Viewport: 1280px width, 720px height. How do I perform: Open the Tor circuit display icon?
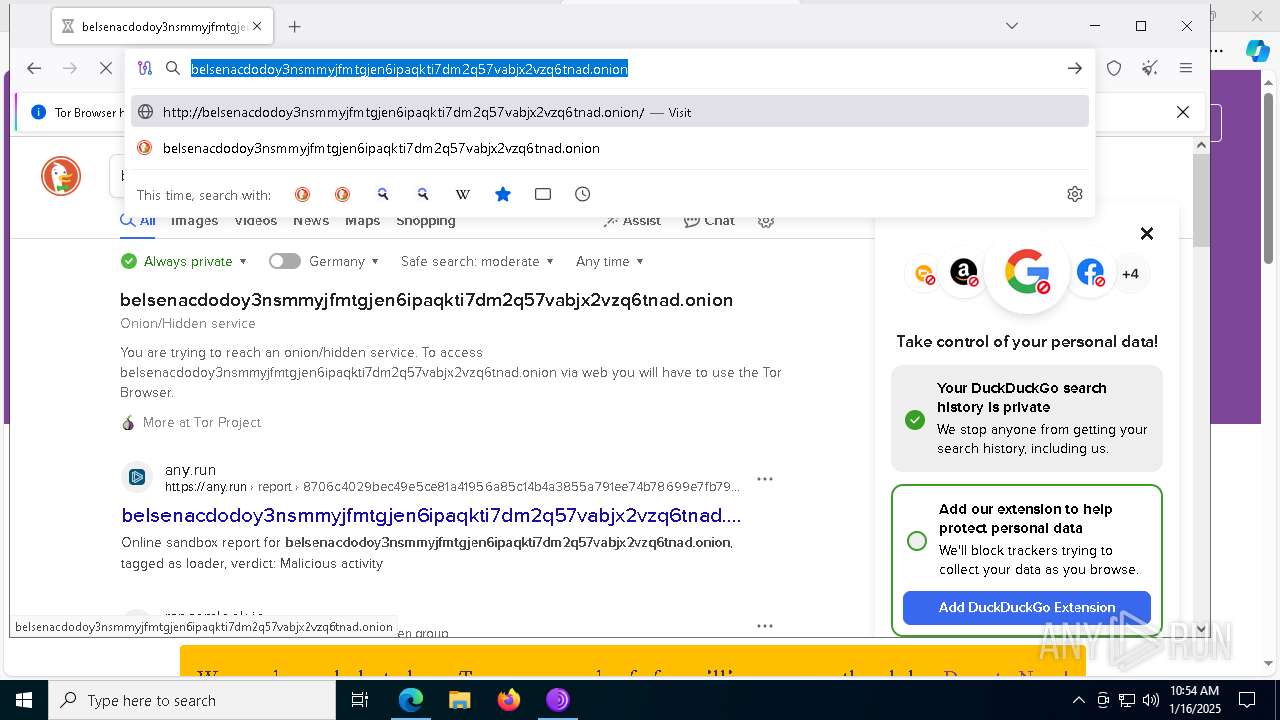point(145,68)
